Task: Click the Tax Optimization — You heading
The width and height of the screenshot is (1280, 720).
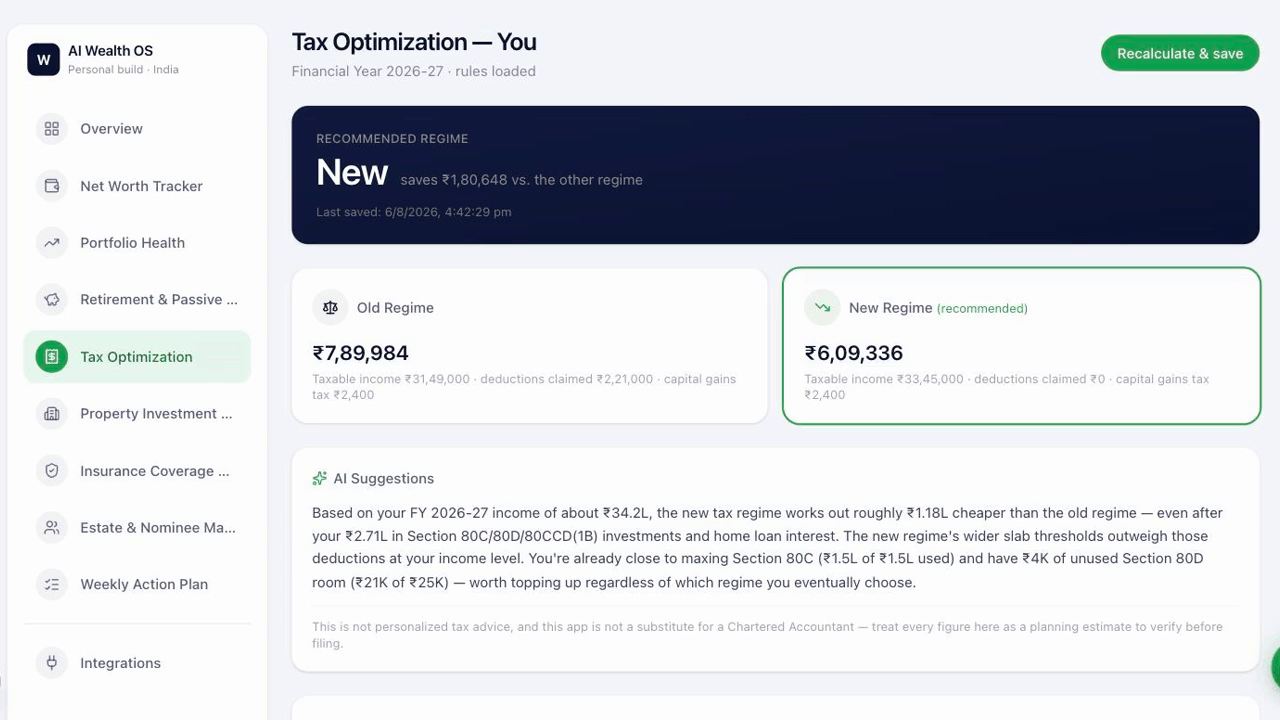Action: (414, 42)
